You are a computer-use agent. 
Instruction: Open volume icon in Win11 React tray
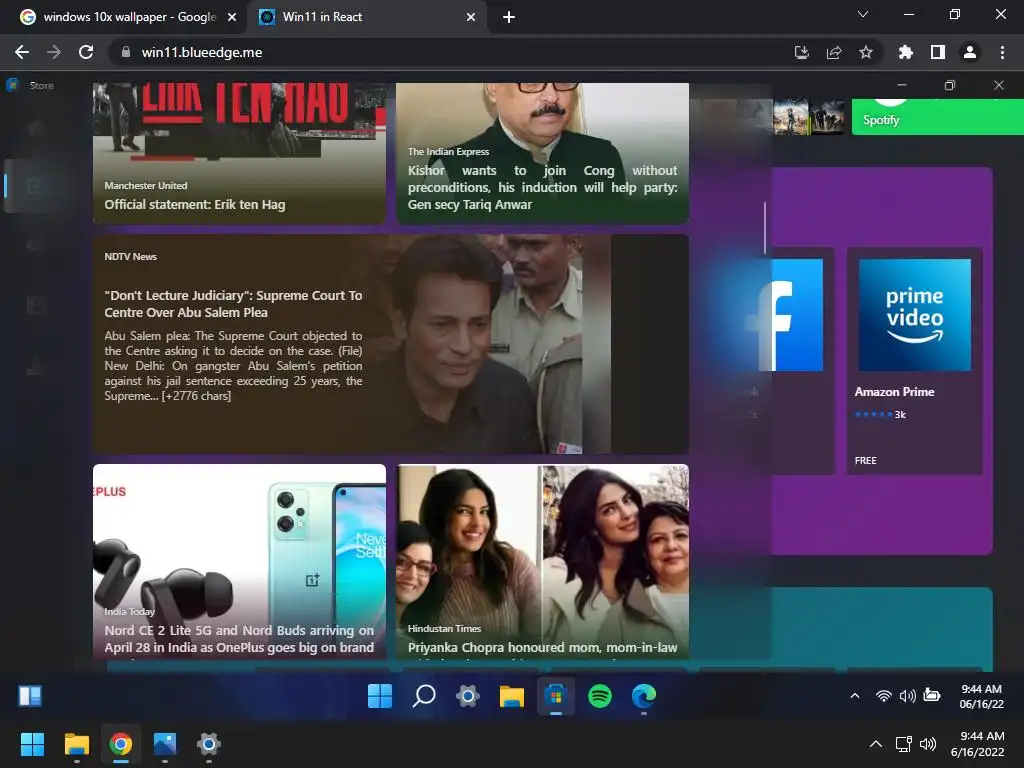(x=907, y=696)
